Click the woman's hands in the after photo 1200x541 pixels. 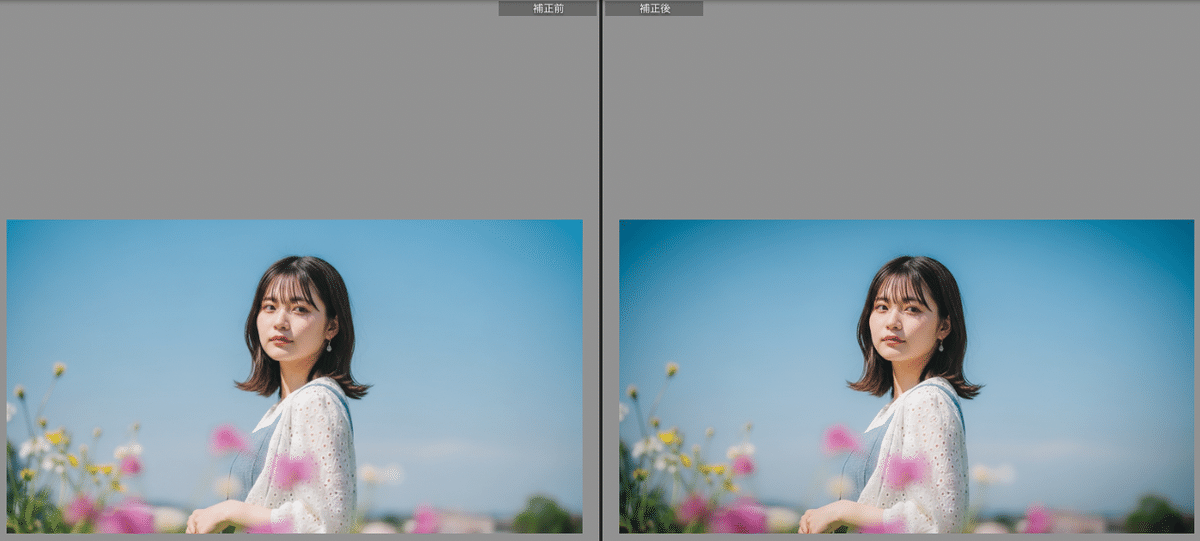[816, 521]
